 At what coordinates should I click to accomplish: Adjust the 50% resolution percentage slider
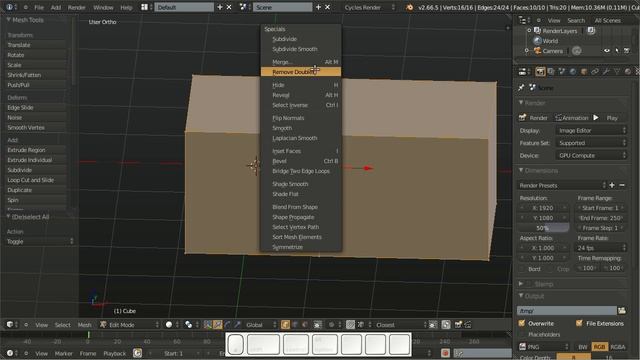tap(543, 228)
